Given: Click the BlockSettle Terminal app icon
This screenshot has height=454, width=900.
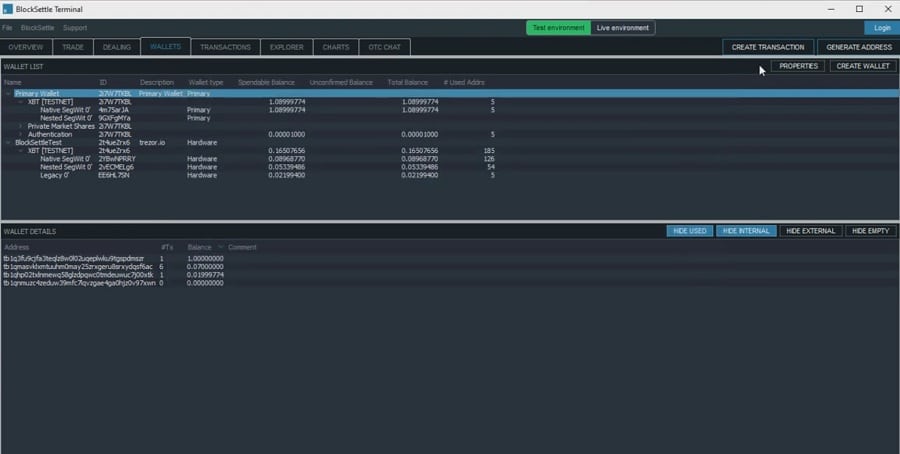Looking at the screenshot, I should 7,9.
